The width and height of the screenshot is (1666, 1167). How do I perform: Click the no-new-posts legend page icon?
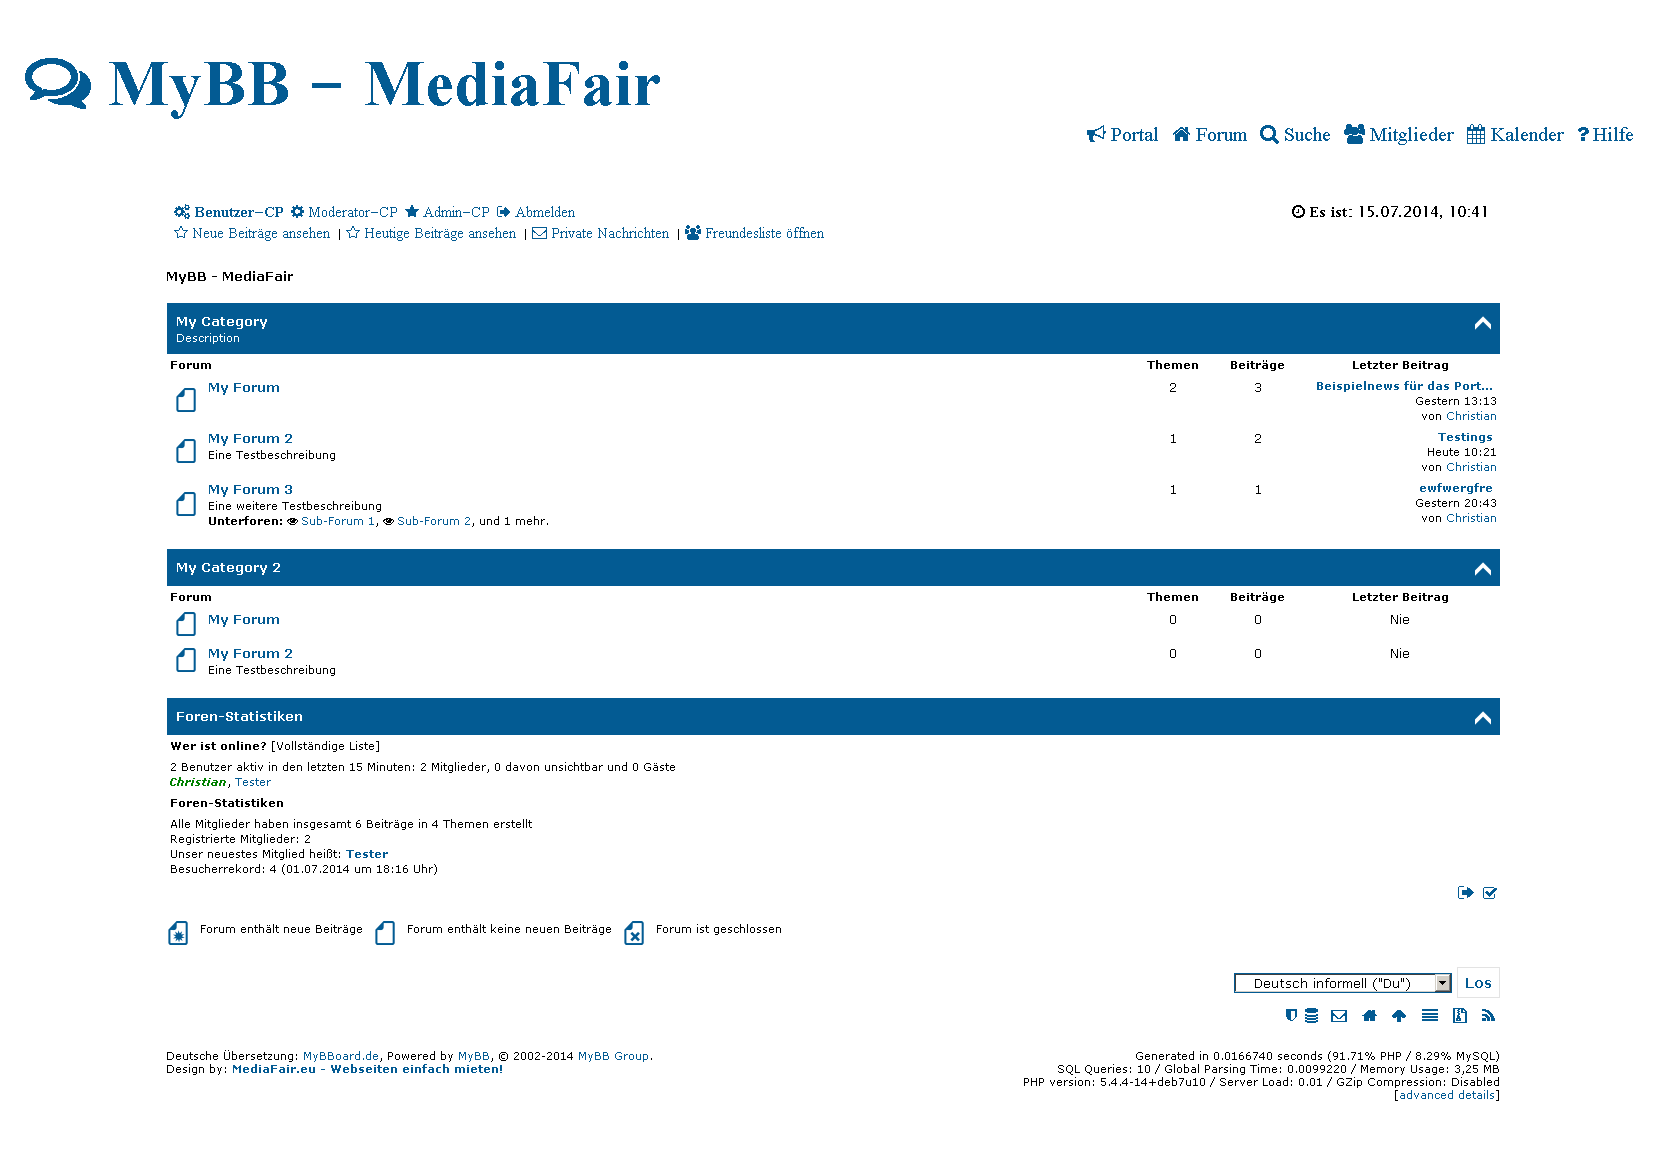(385, 934)
